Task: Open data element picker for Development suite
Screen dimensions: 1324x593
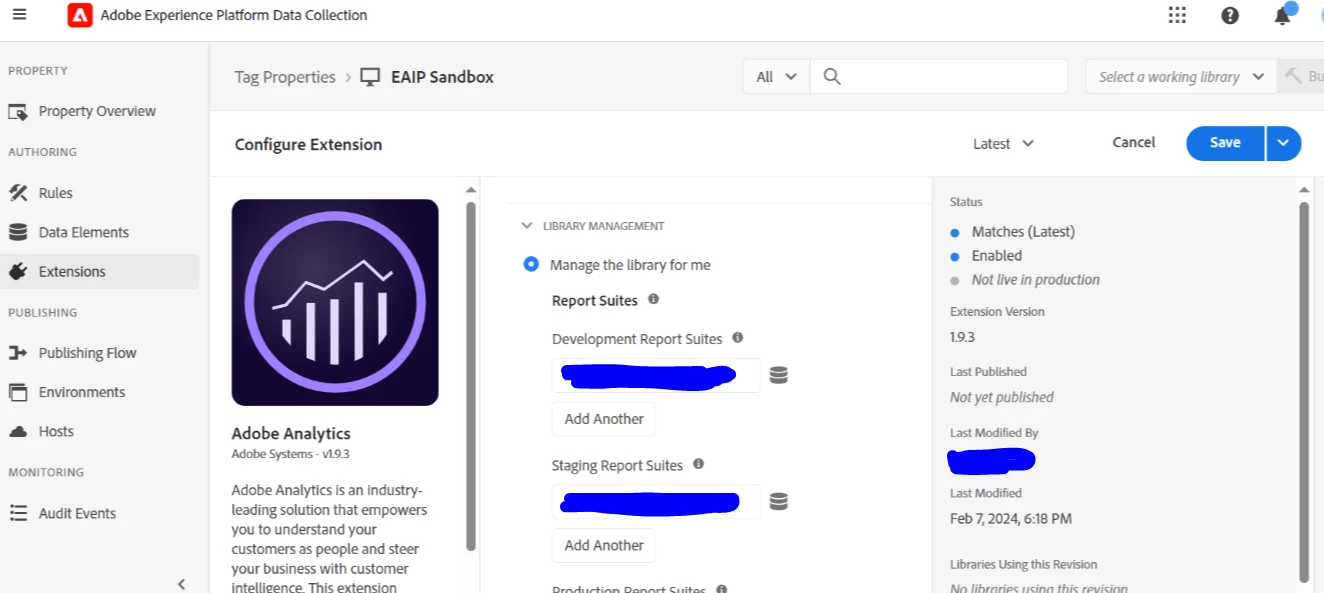Action: pyautogui.click(x=779, y=375)
